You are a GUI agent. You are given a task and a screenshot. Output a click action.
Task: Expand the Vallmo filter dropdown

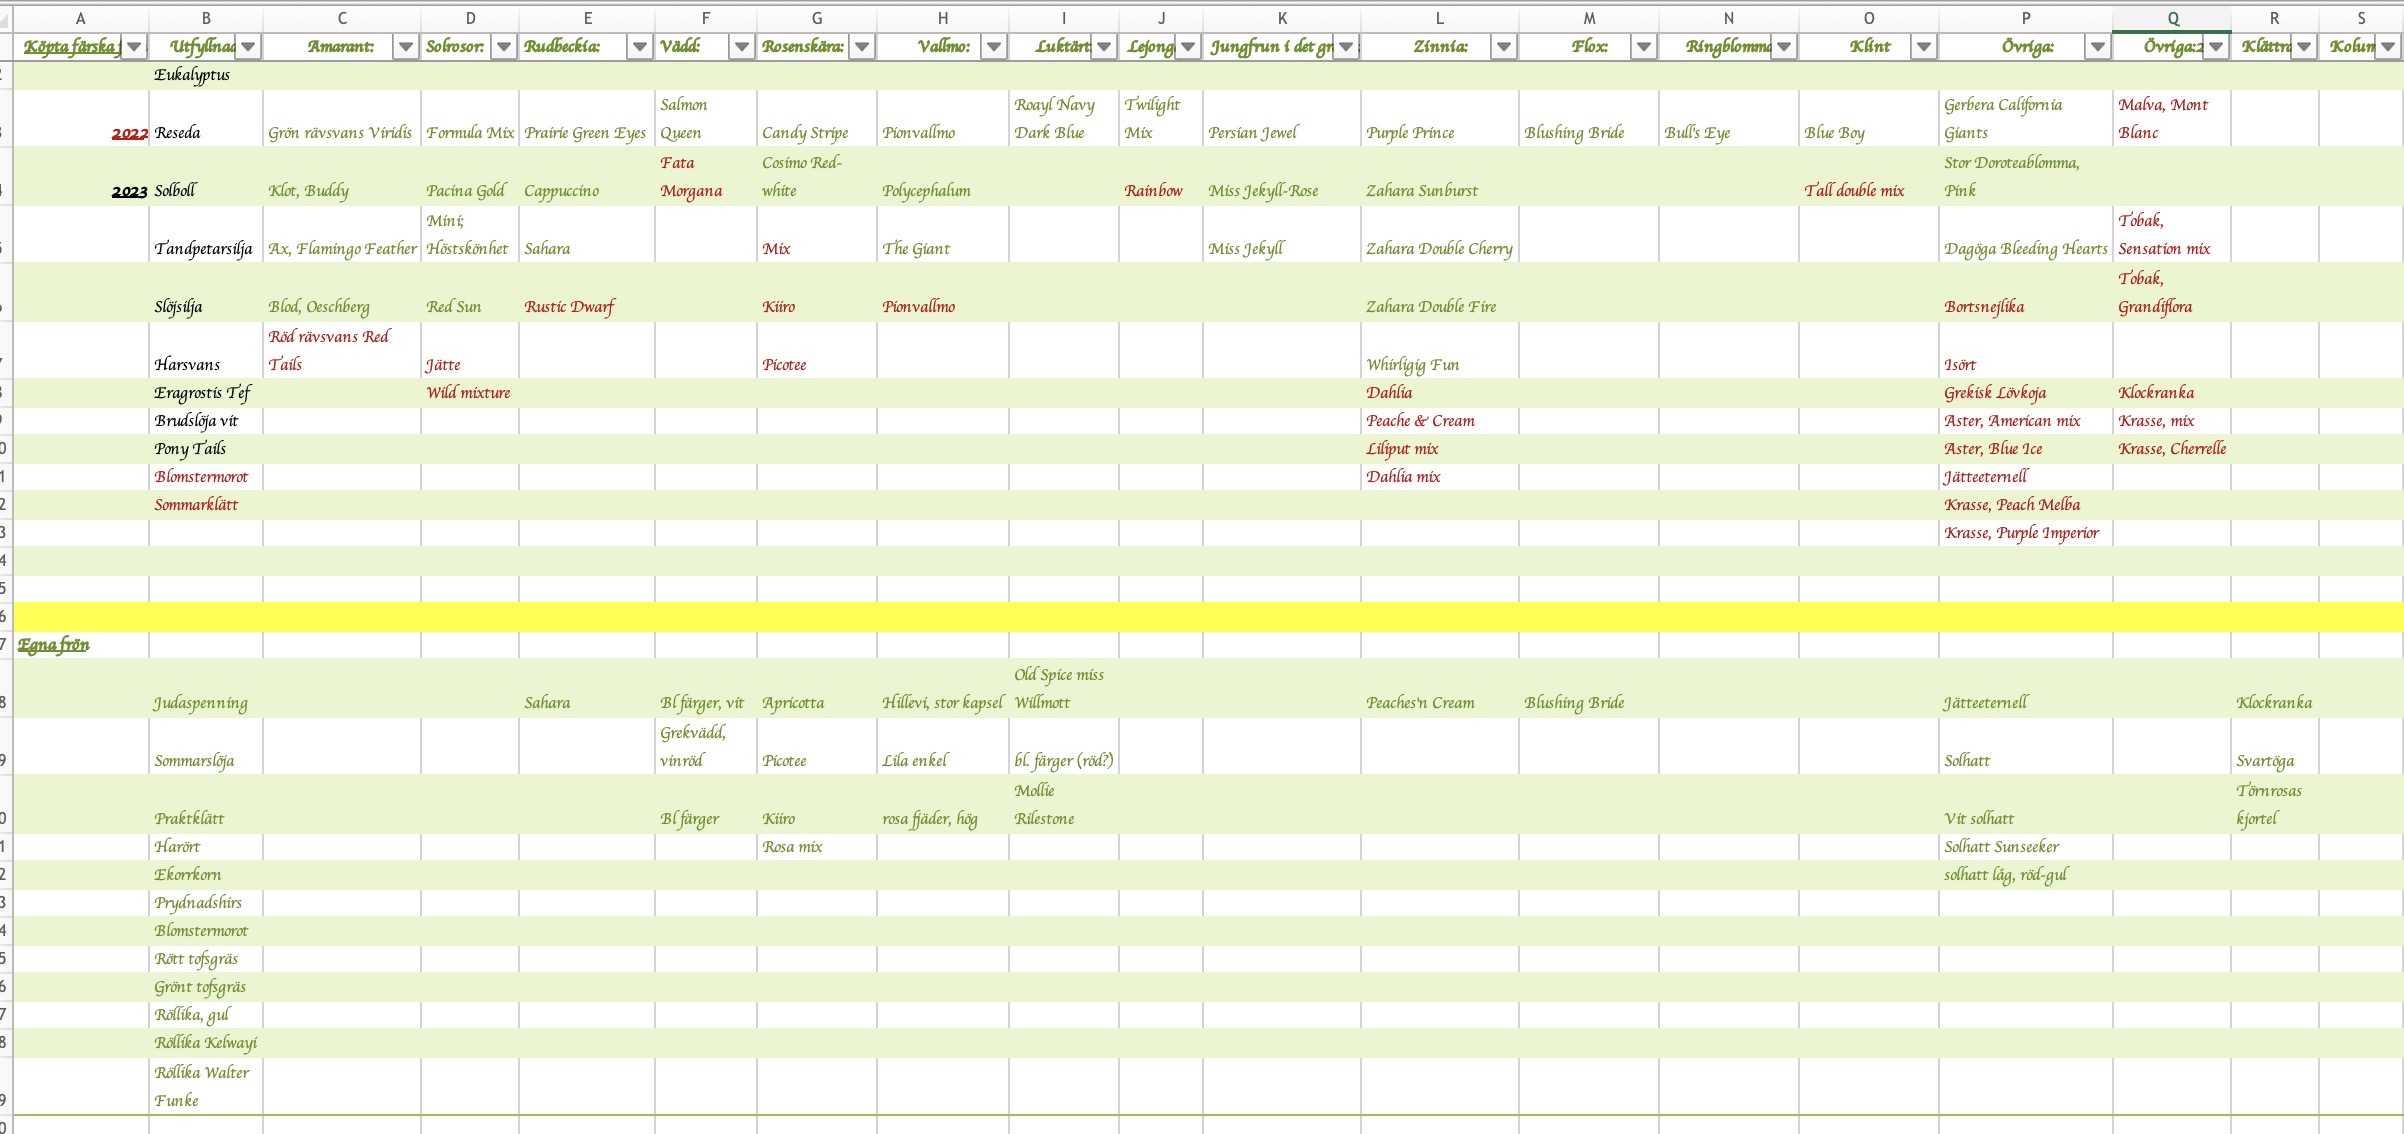(x=993, y=46)
